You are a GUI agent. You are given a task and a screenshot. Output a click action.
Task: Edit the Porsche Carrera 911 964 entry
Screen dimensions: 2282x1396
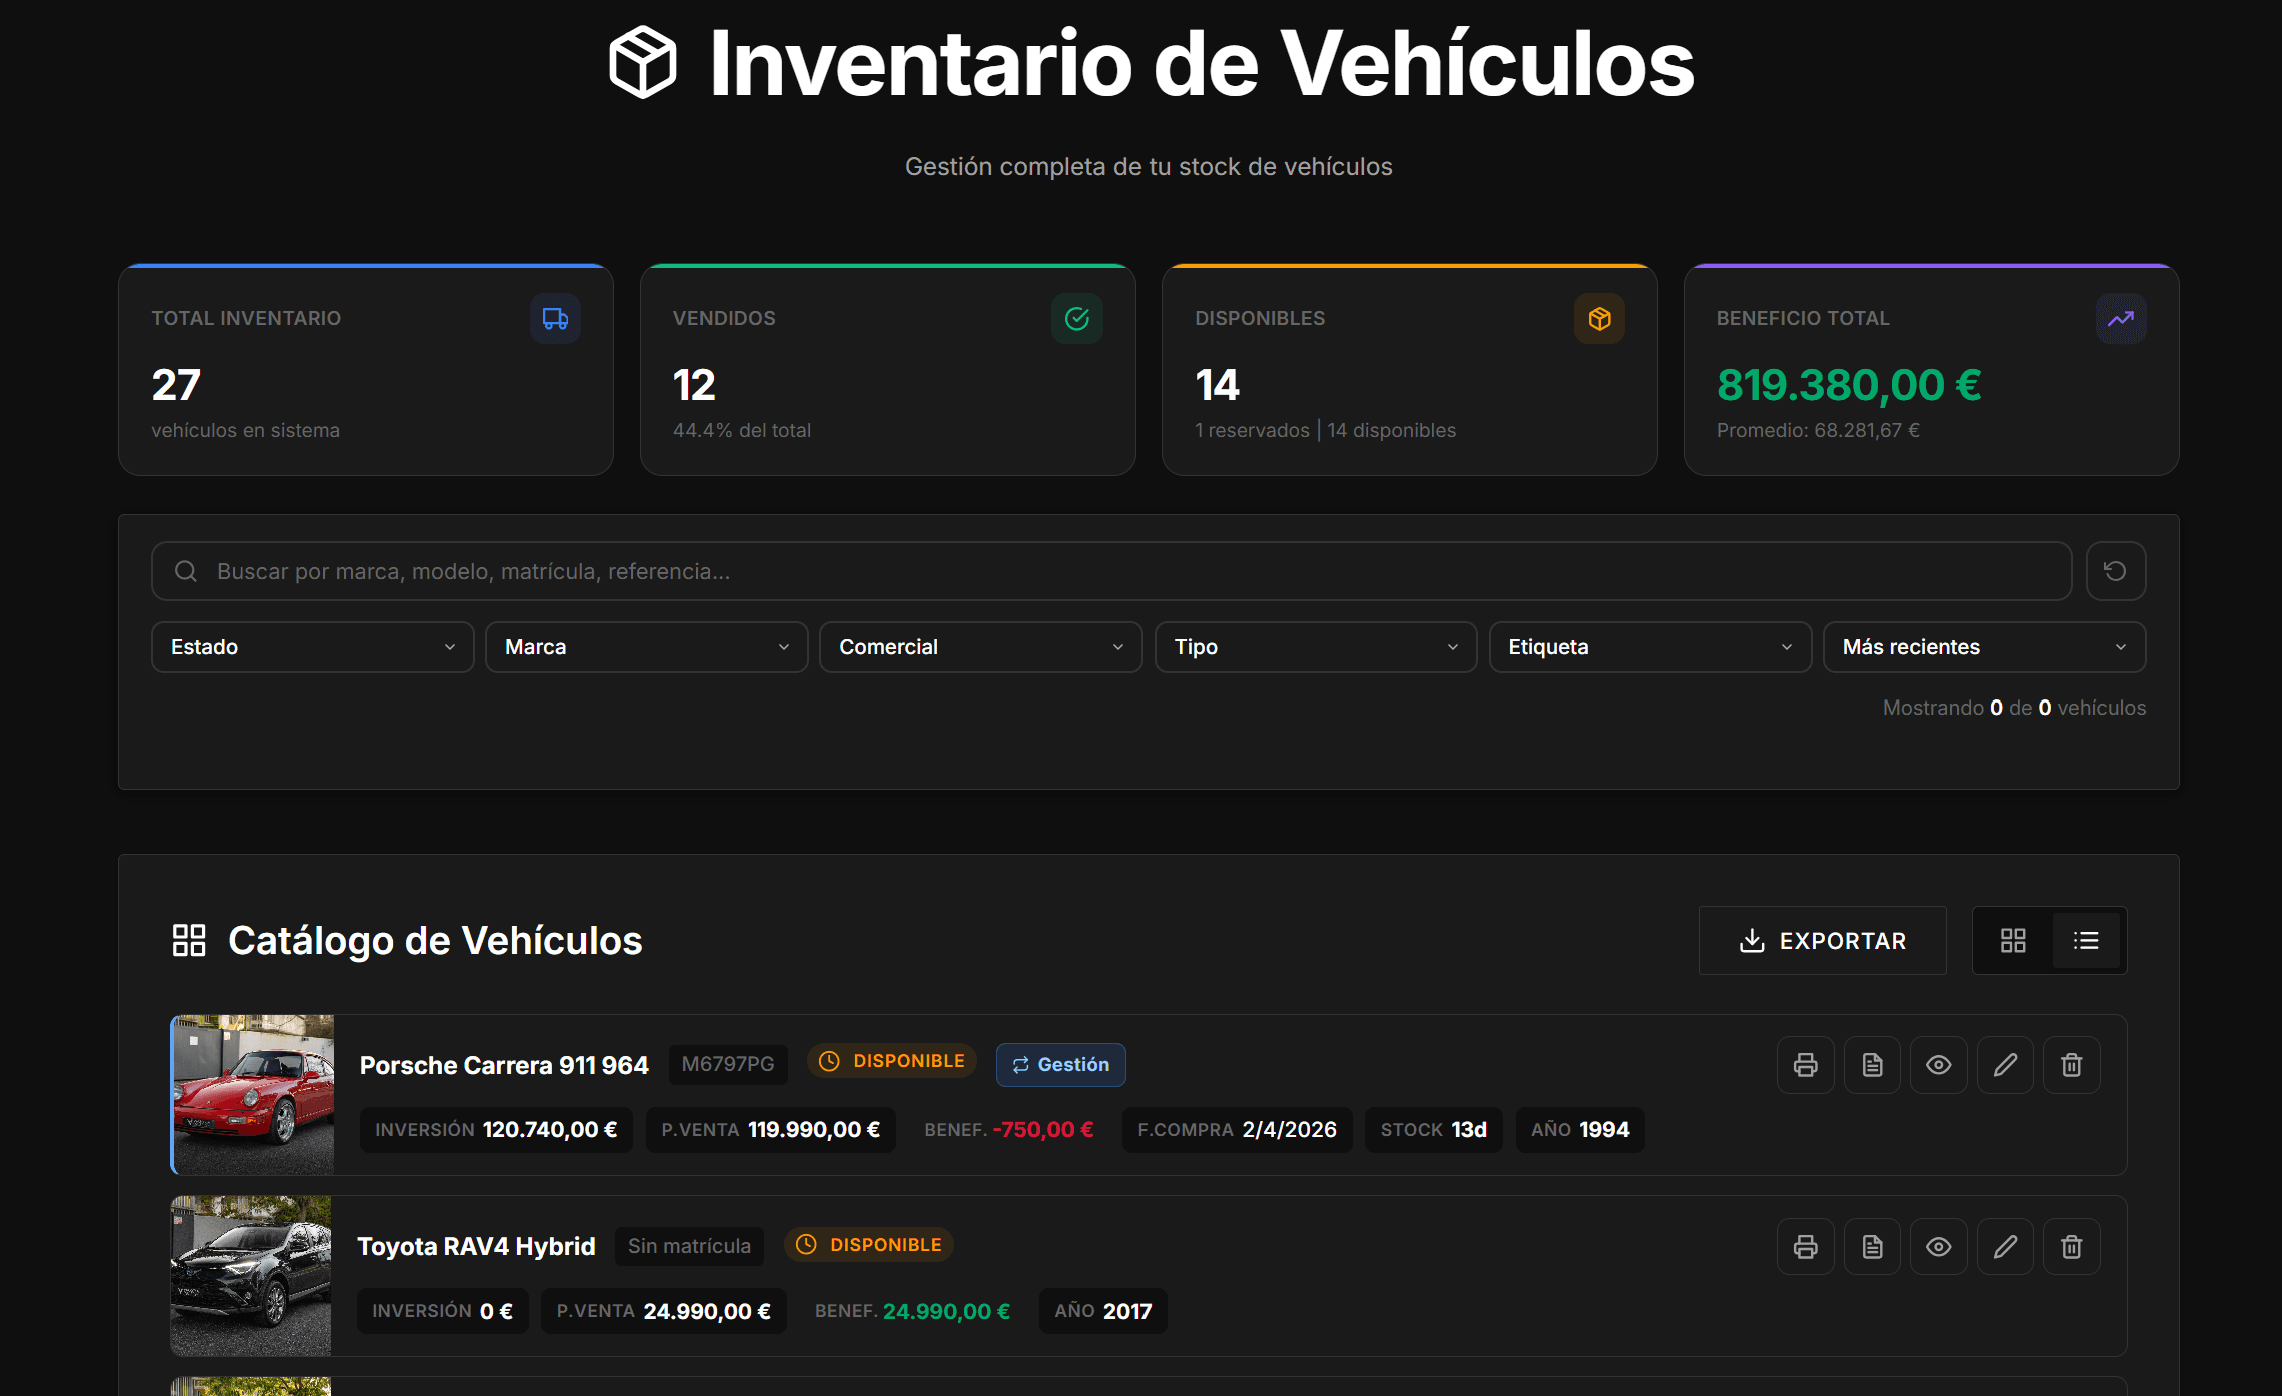point(2005,1065)
